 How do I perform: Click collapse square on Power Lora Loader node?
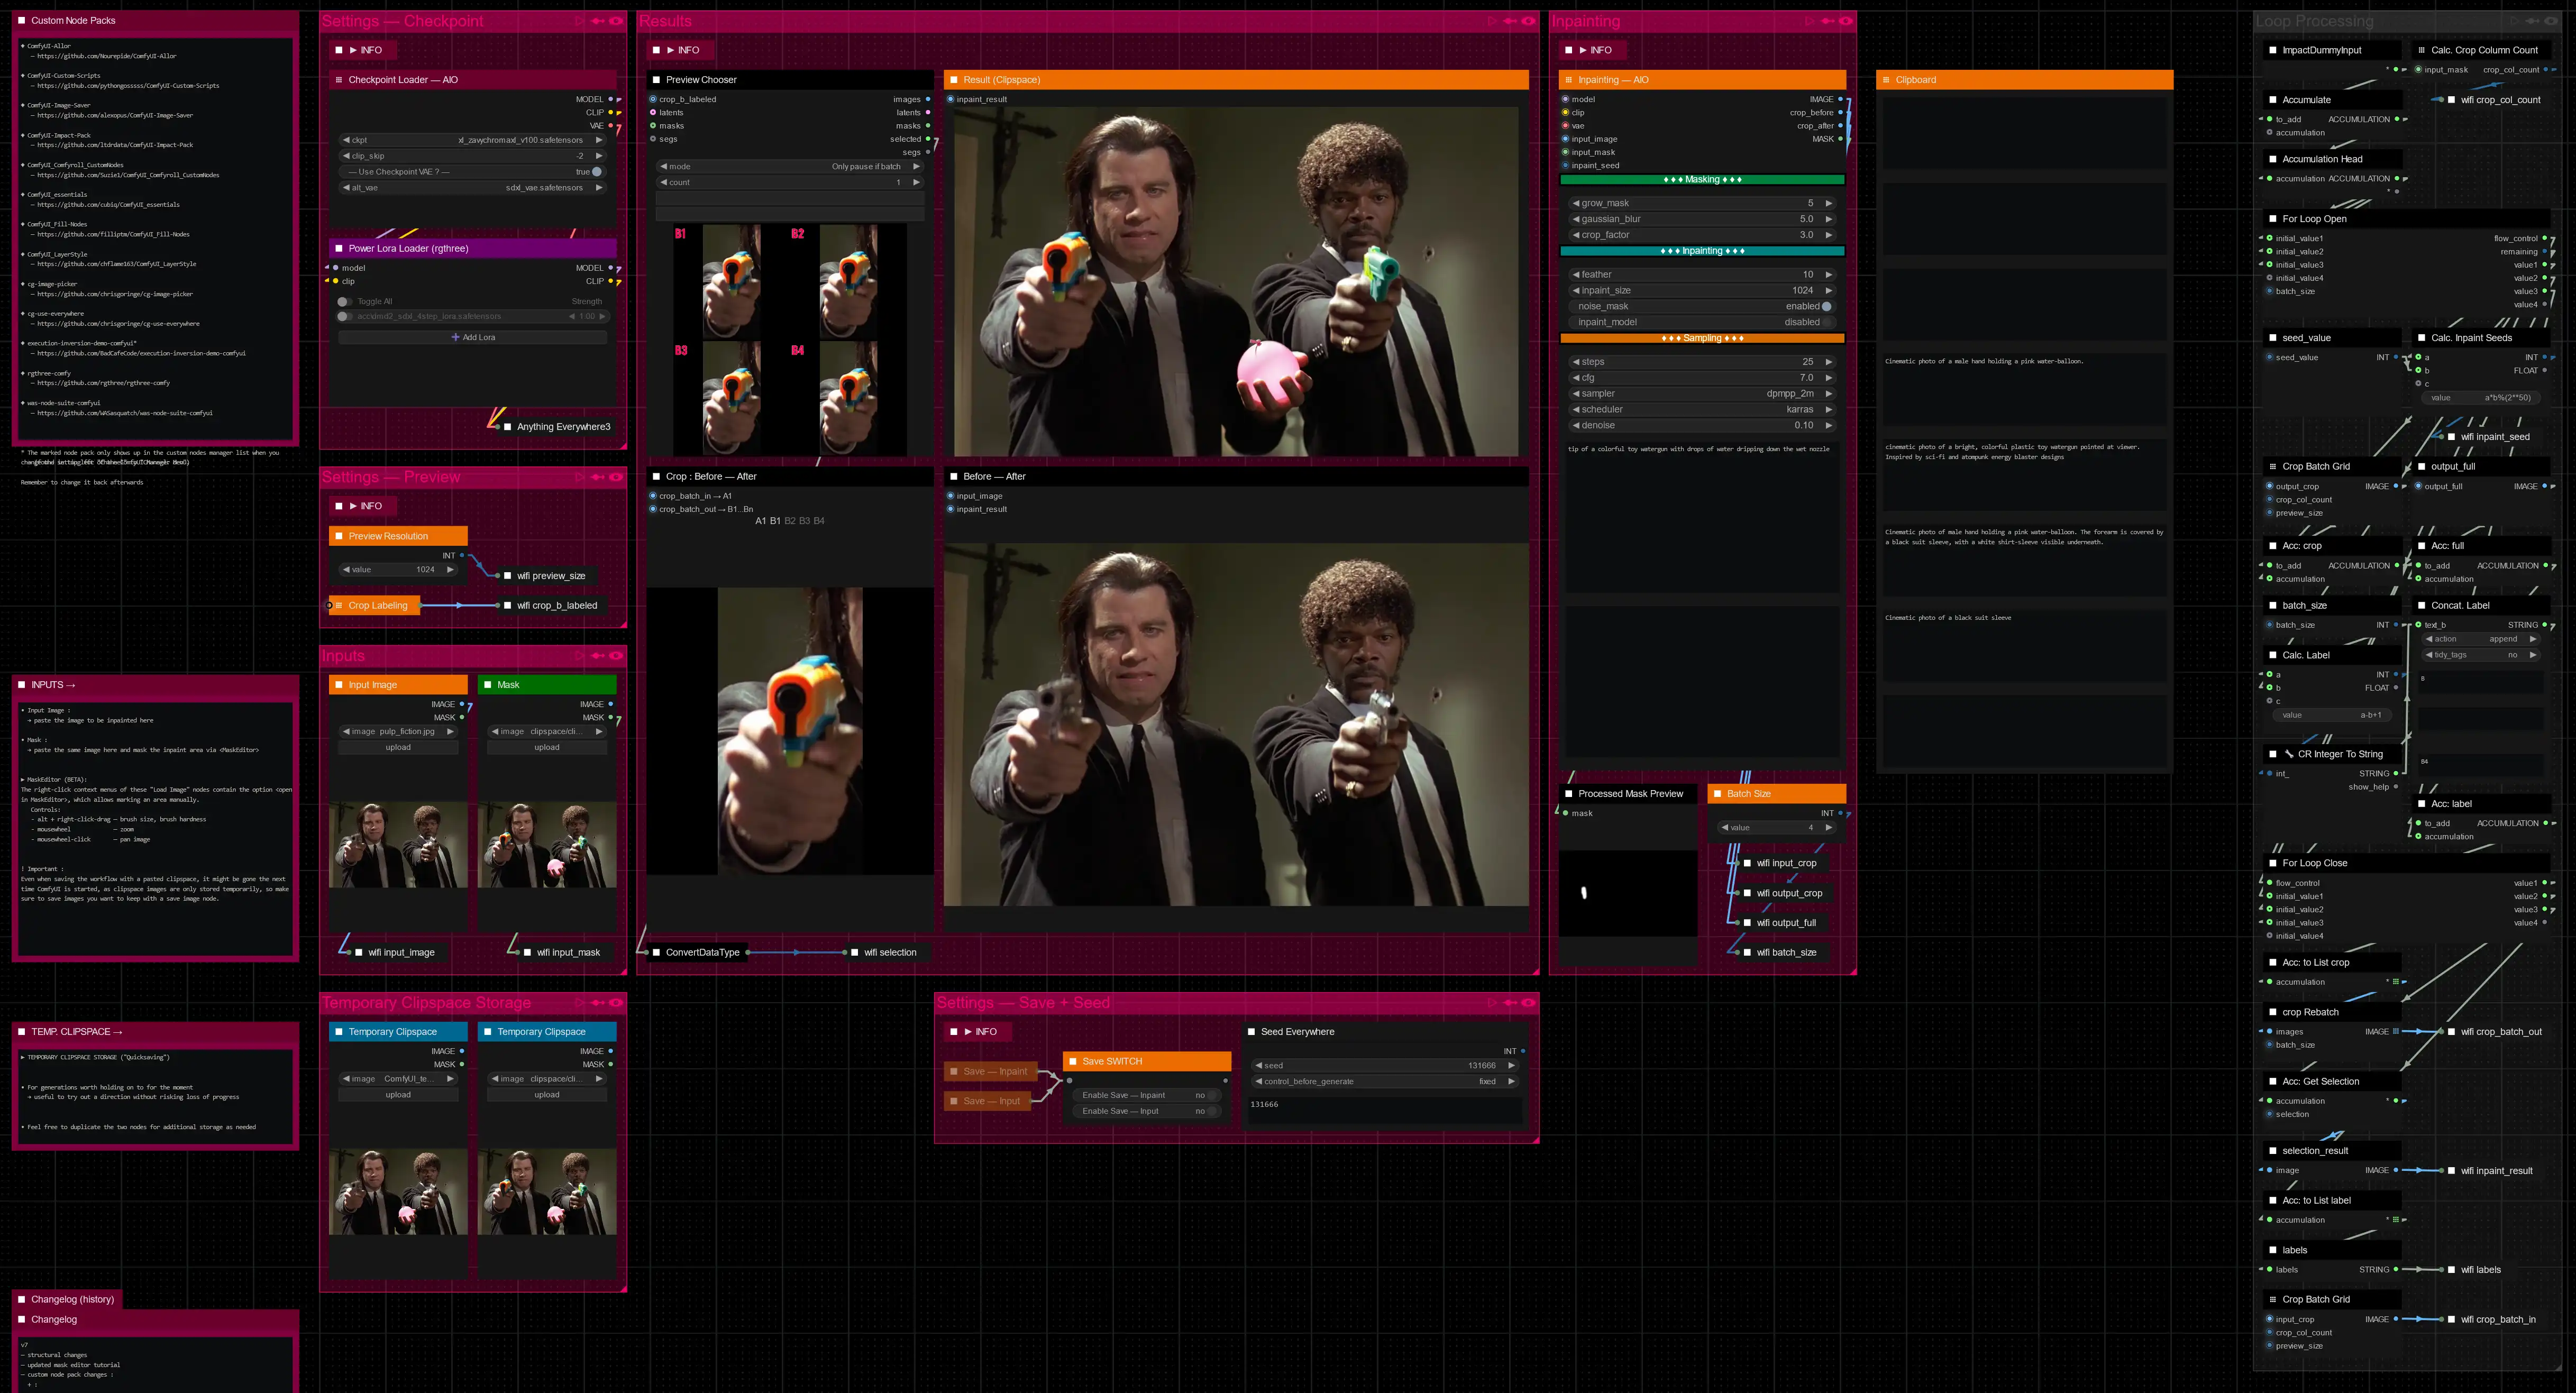(x=339, y=248)
